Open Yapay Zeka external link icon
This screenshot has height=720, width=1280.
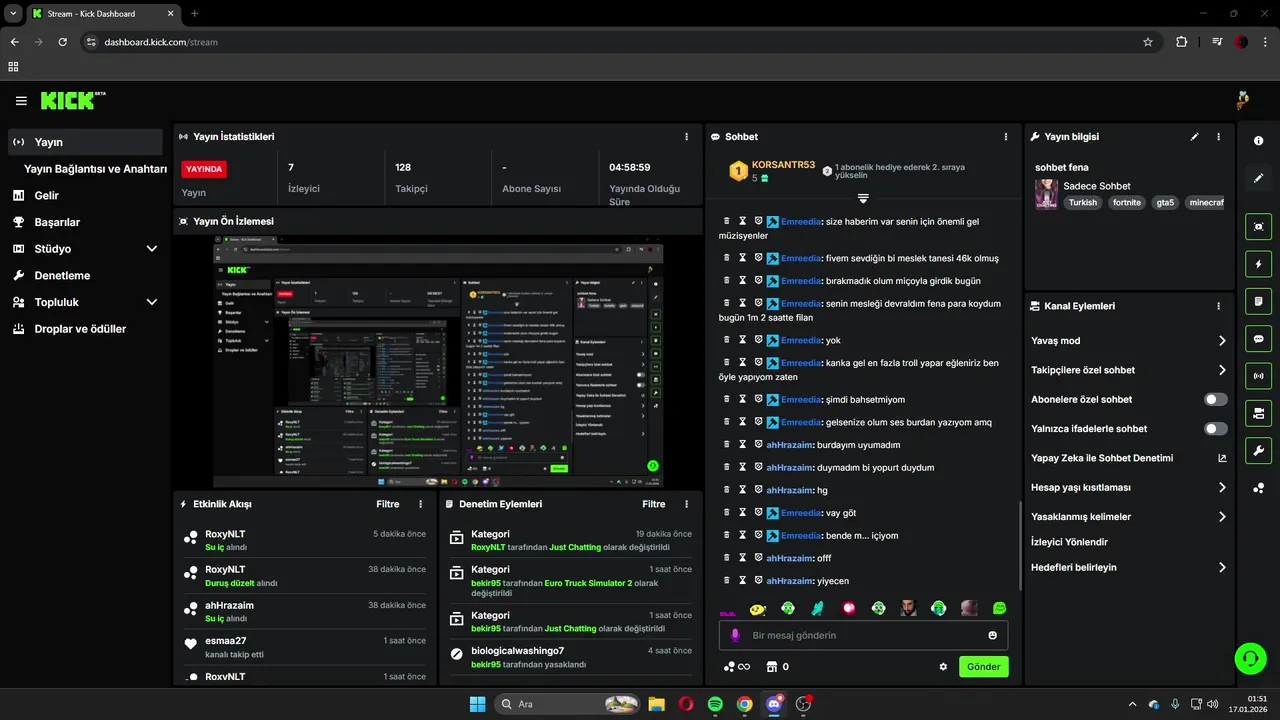pos(1222,458)
